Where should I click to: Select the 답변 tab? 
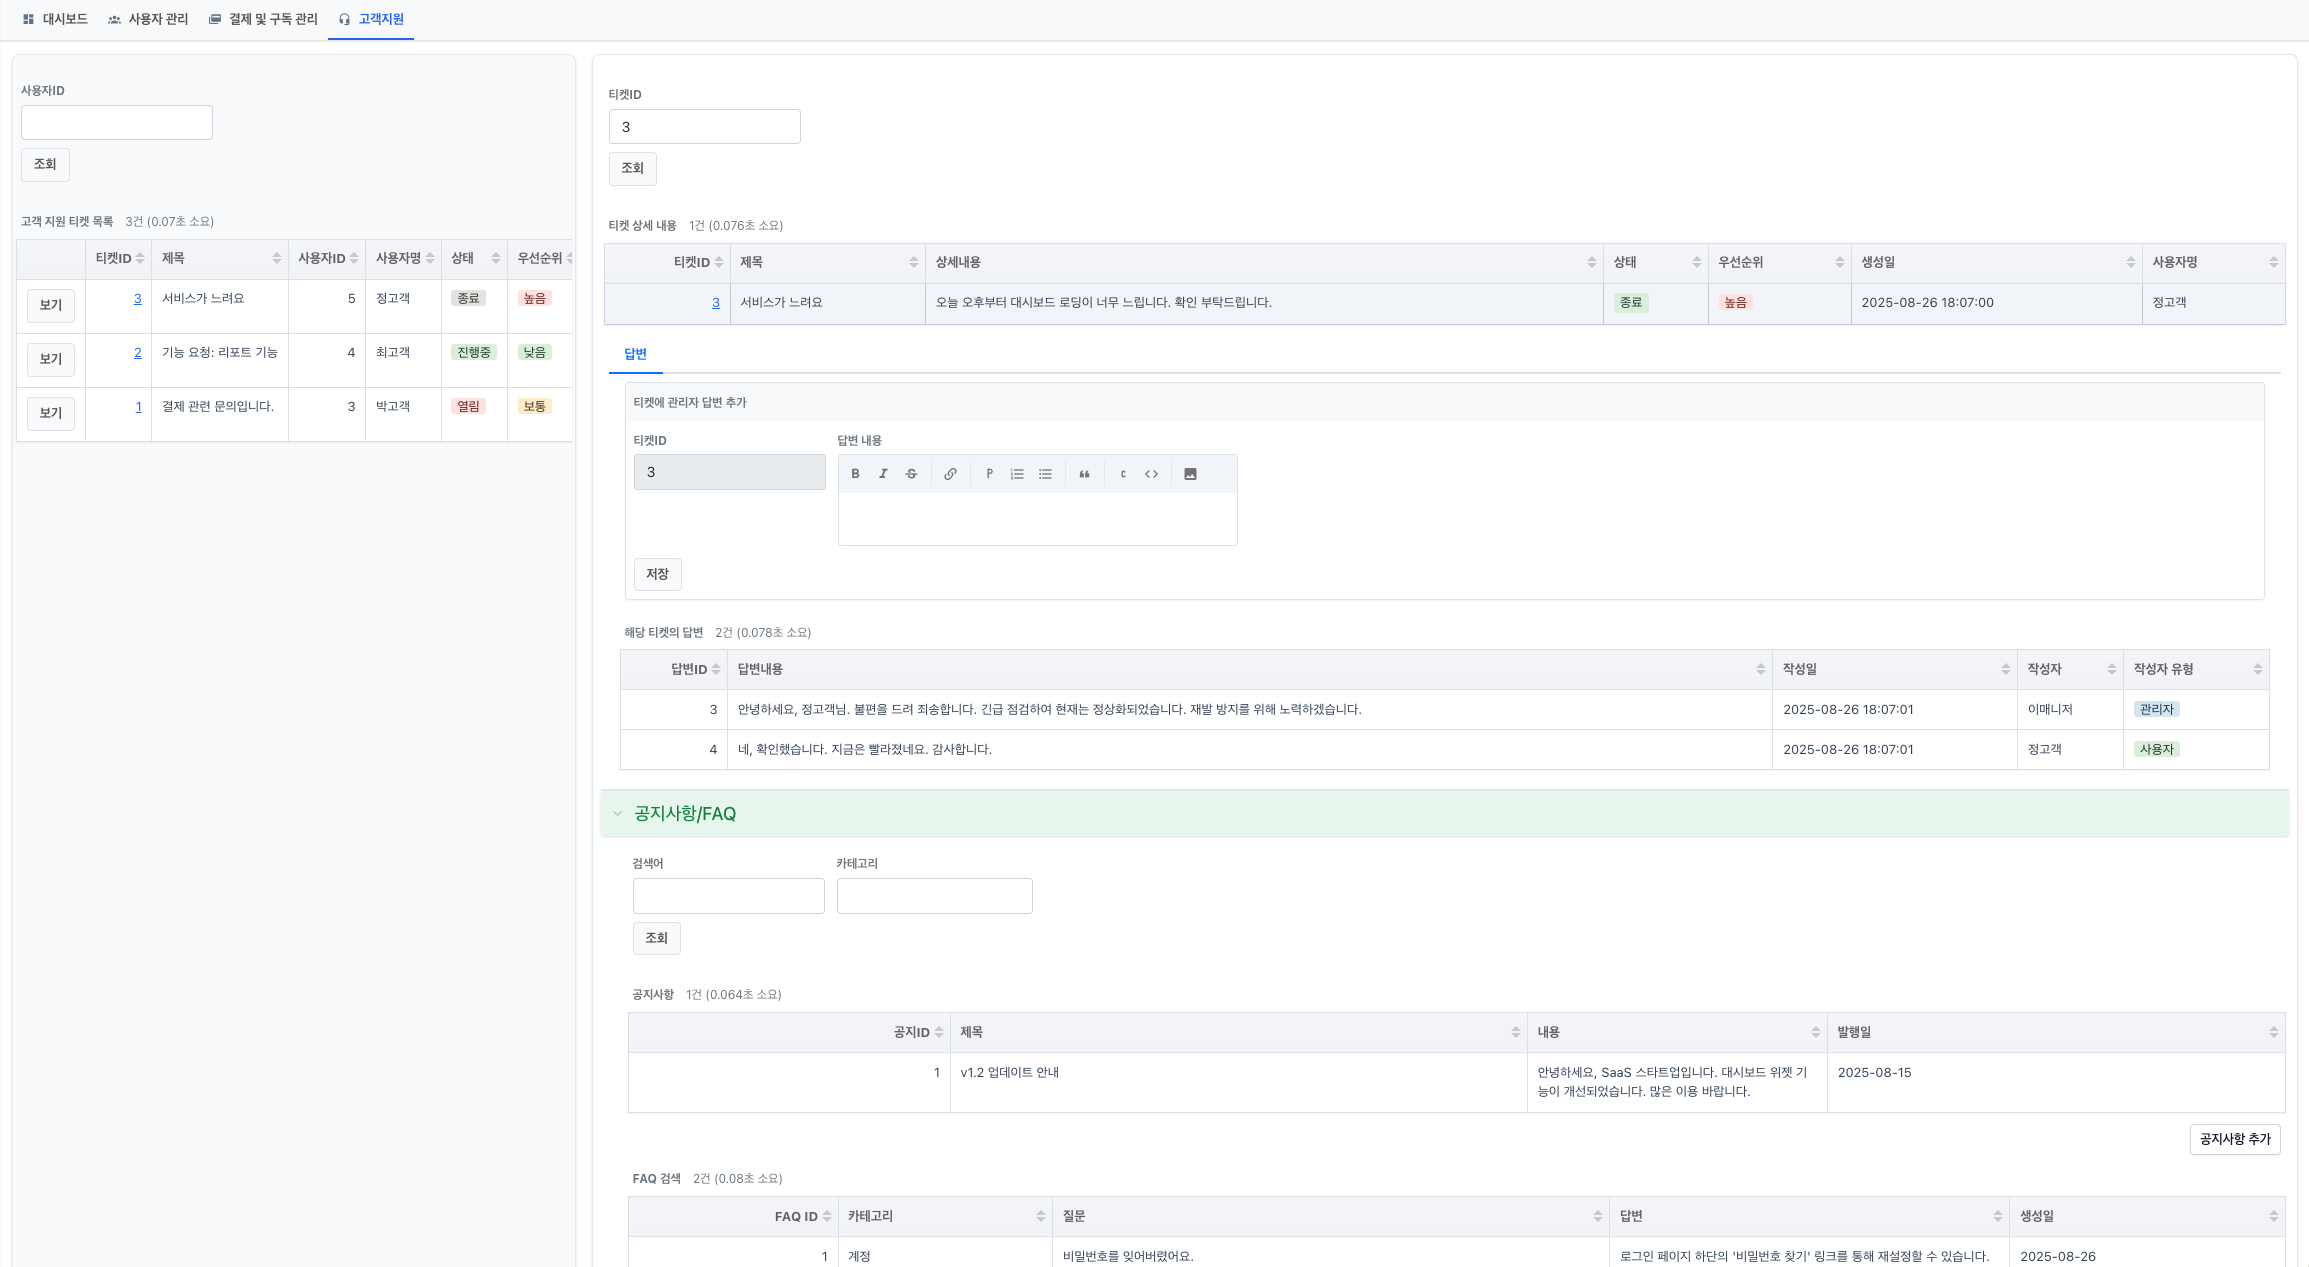click(635, 354)
